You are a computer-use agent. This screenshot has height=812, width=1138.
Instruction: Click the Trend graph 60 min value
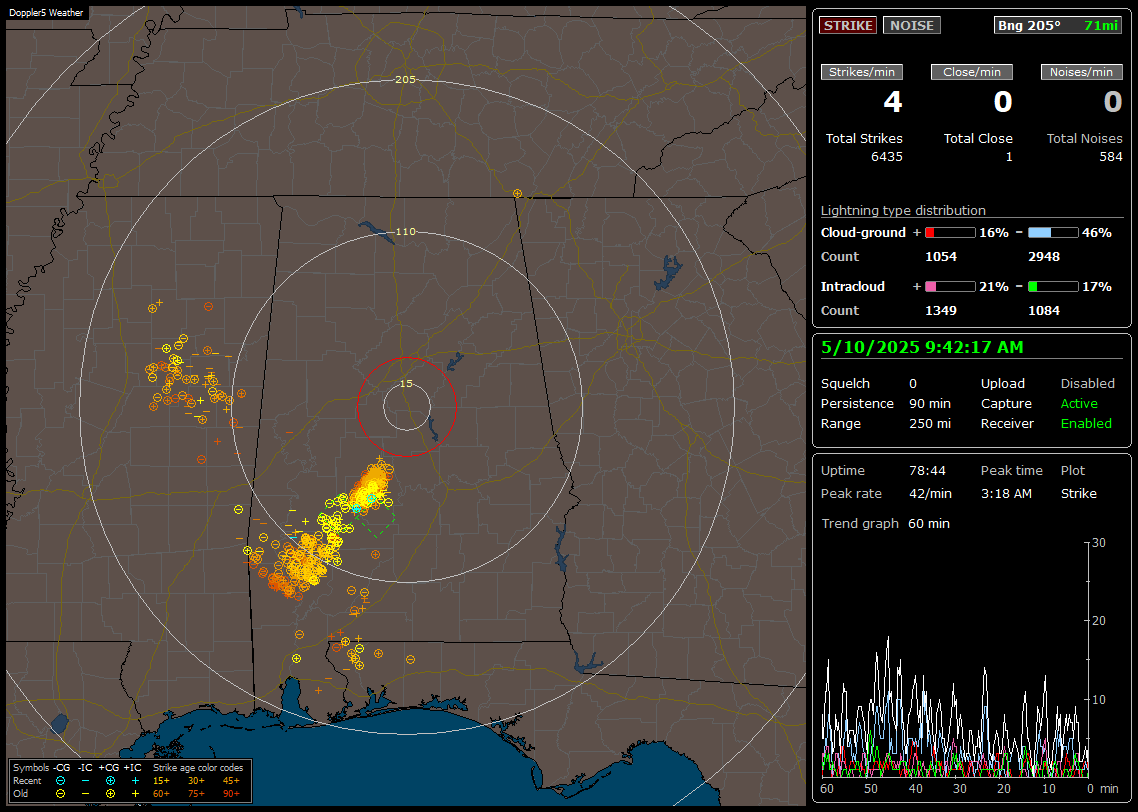(928, 524)
